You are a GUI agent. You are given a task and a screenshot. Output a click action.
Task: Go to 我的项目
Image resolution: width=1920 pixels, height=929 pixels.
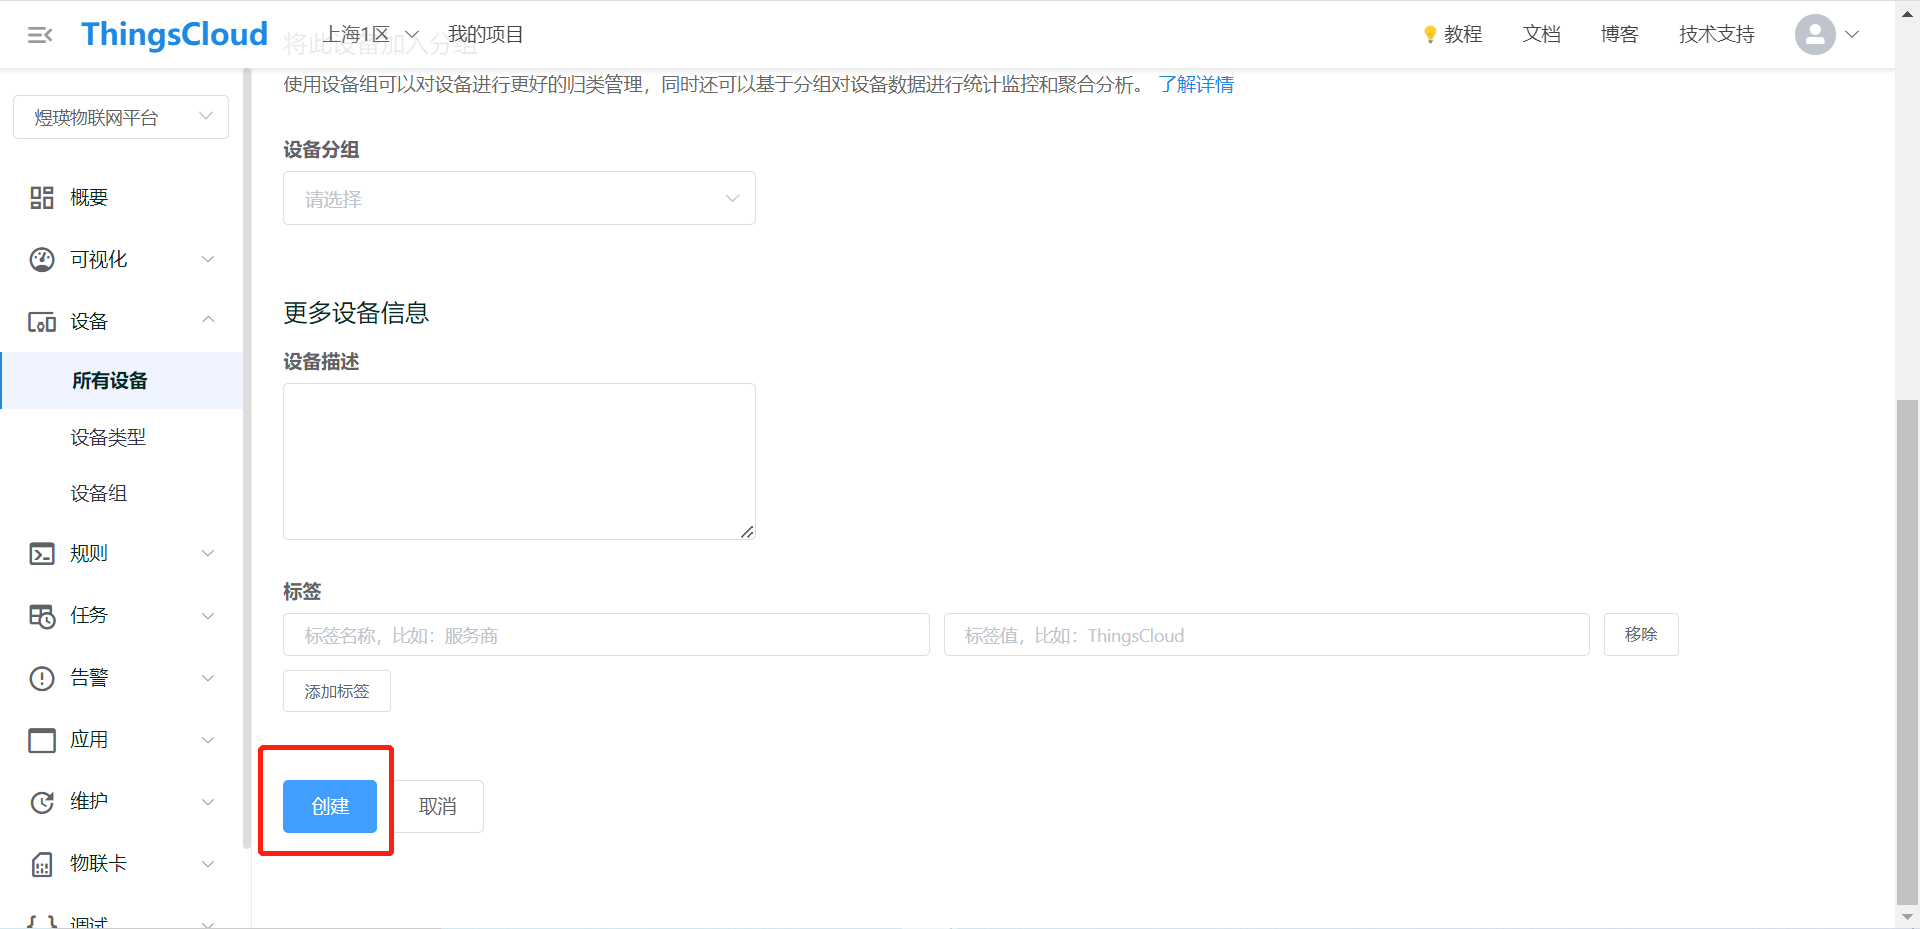tap(485, 34)
